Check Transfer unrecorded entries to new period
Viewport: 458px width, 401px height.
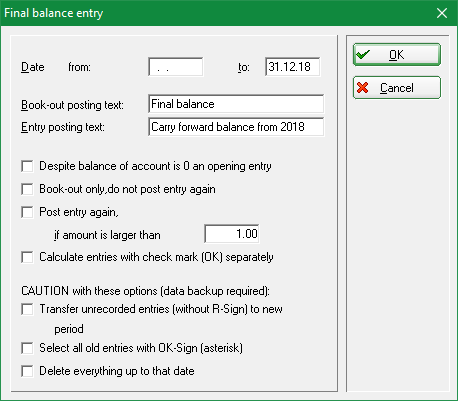point(27,309)
